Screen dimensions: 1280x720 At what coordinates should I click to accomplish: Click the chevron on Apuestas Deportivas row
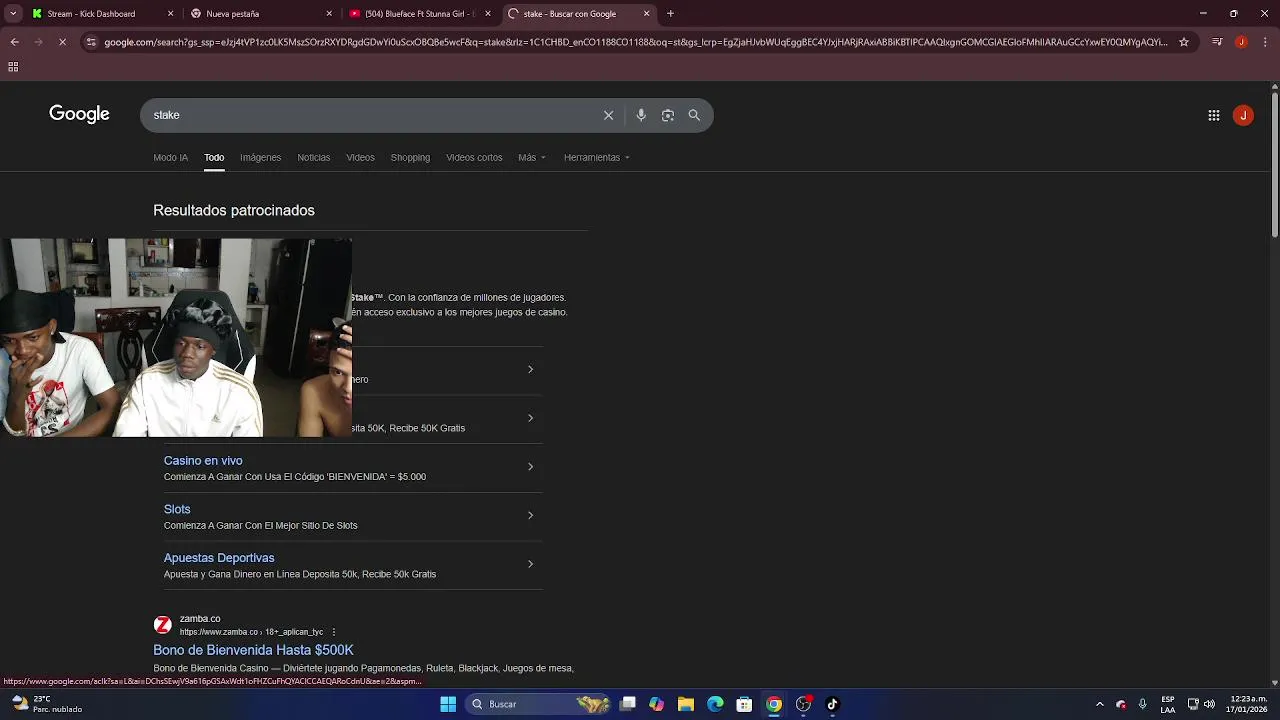[530, 564]
